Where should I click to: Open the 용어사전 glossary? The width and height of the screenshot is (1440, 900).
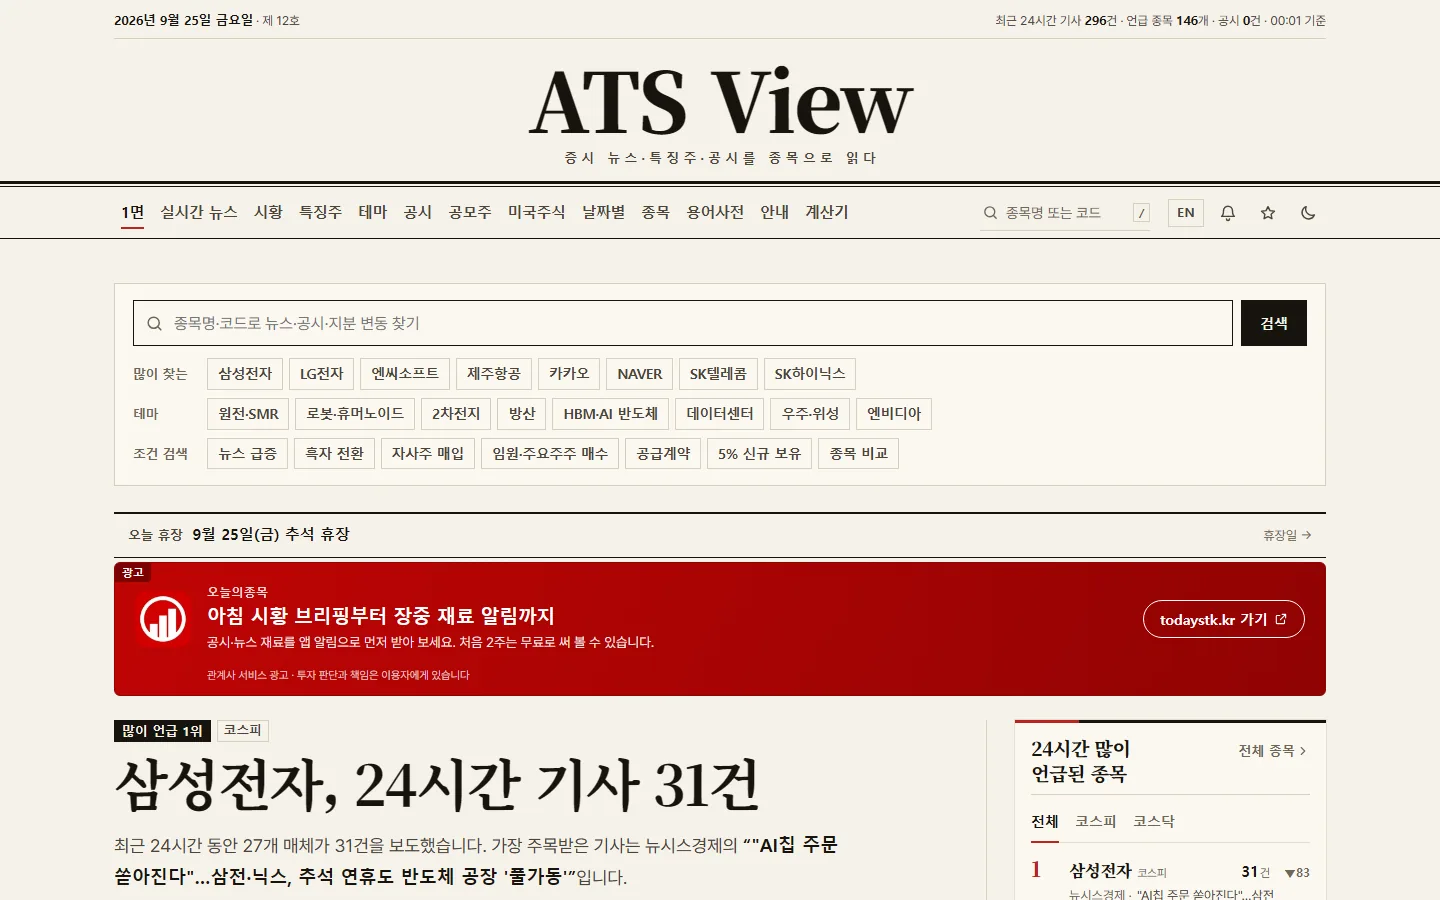pos(715,212)
